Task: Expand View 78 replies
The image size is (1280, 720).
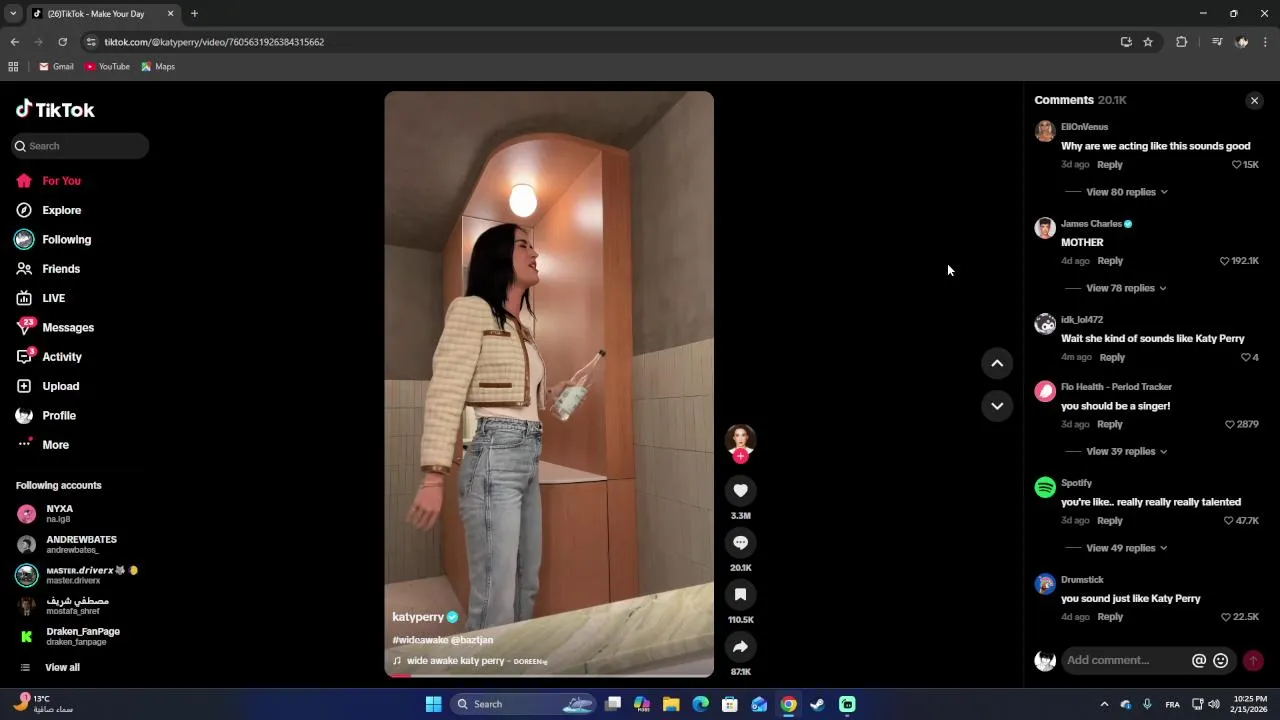Action: (1126, 288)
